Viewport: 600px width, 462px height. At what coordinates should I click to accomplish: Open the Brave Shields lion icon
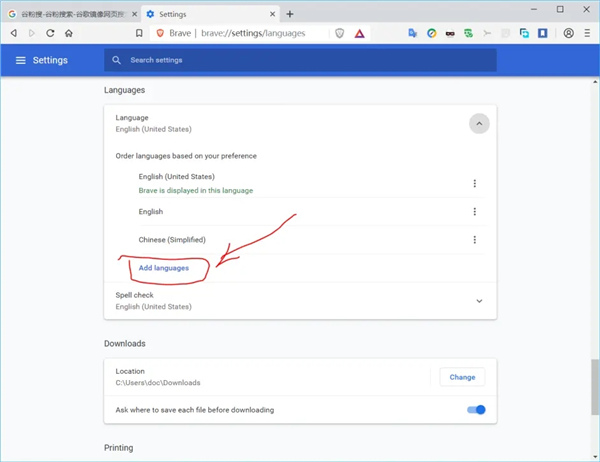click(340, 33)
